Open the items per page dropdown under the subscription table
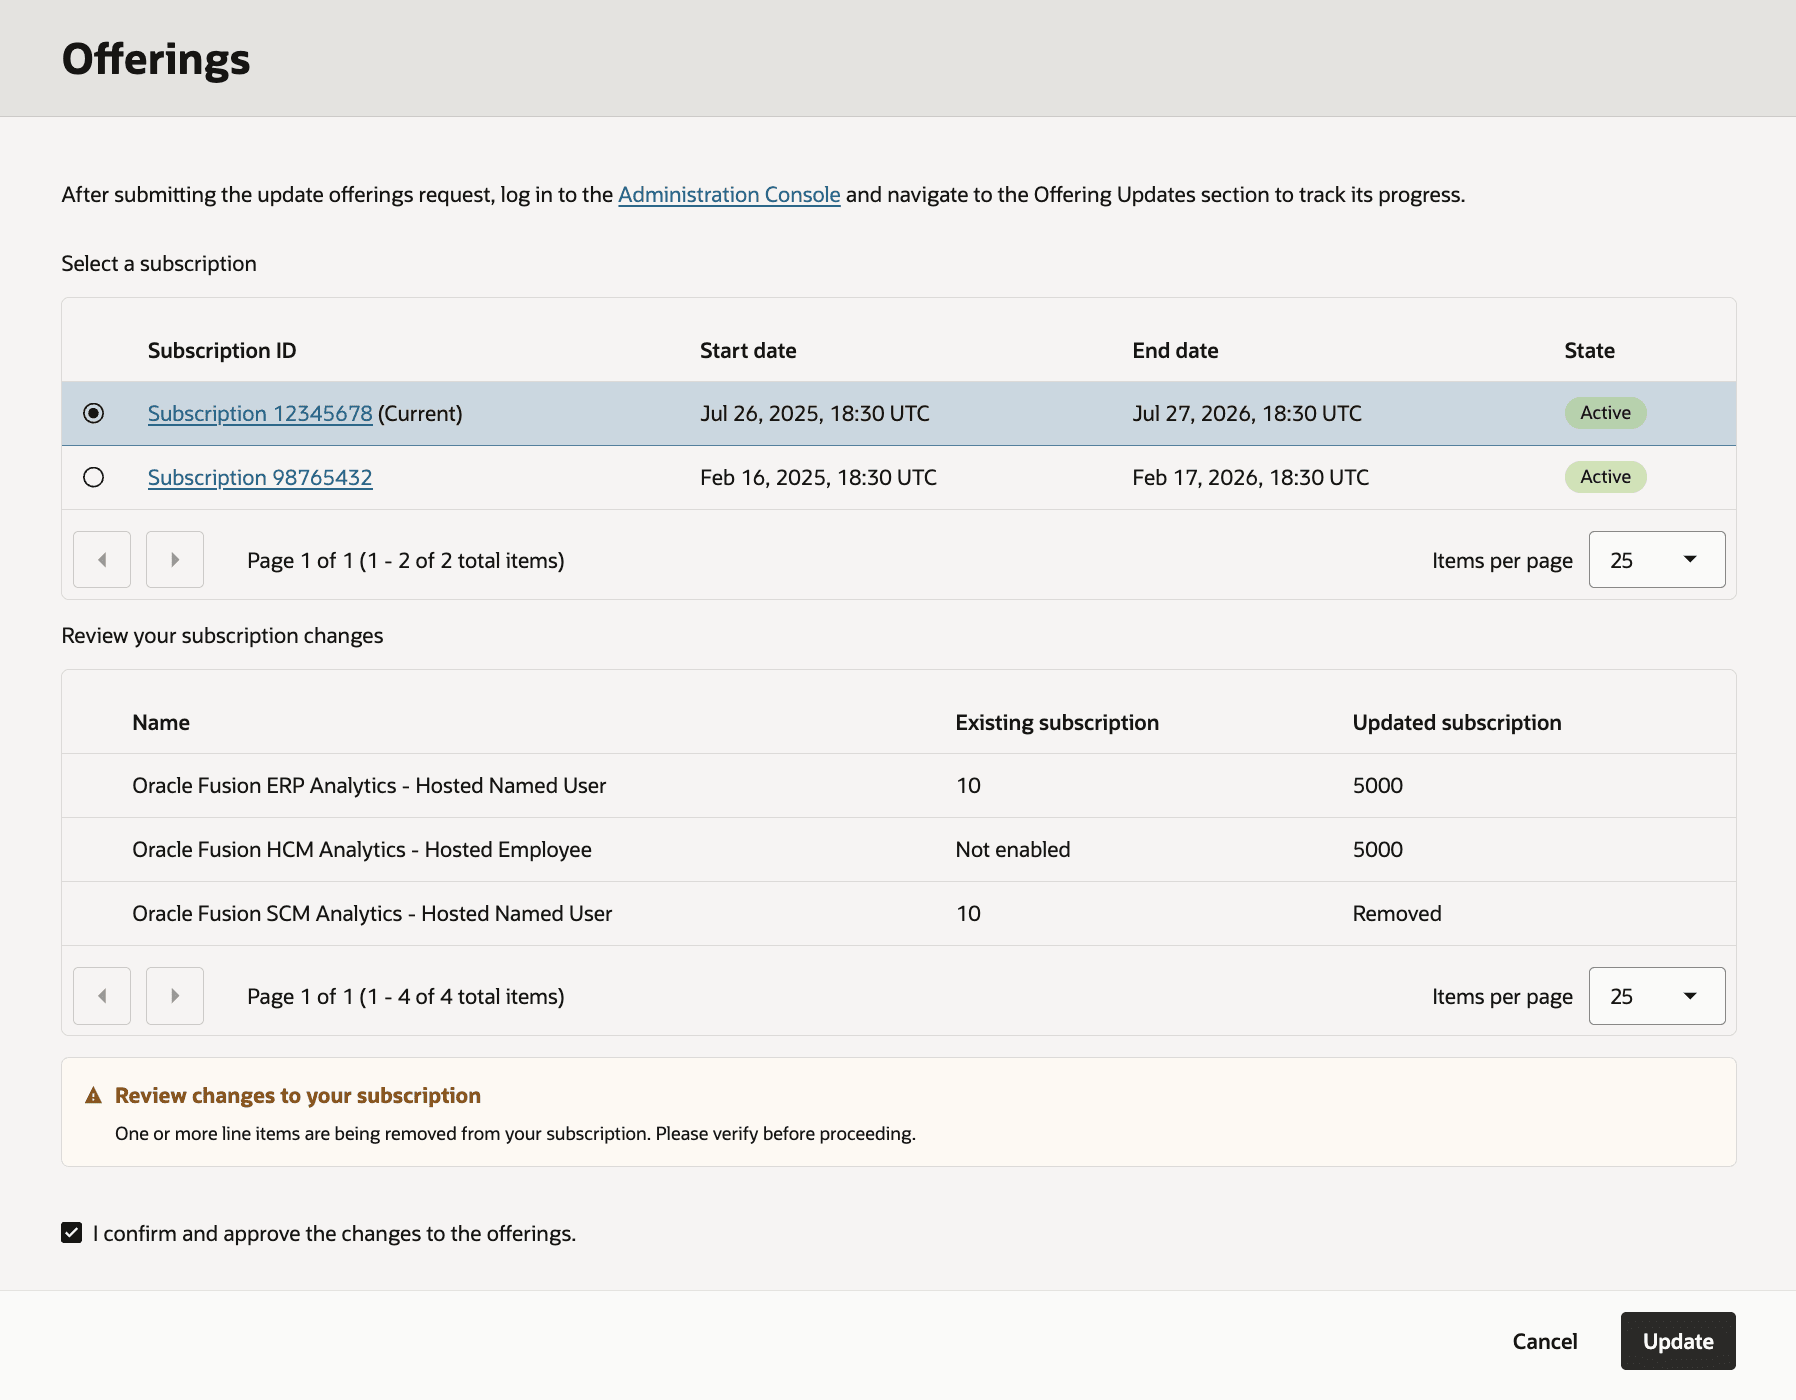The width and height of the screenshot is (1796, 1400). [x=1656, y=559]
